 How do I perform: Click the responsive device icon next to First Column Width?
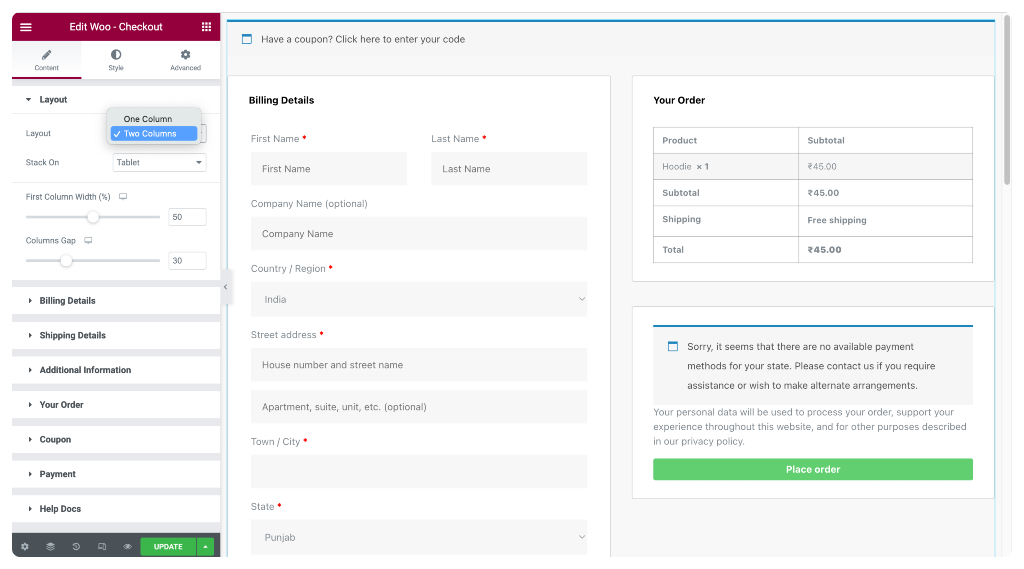click(123, 197)
